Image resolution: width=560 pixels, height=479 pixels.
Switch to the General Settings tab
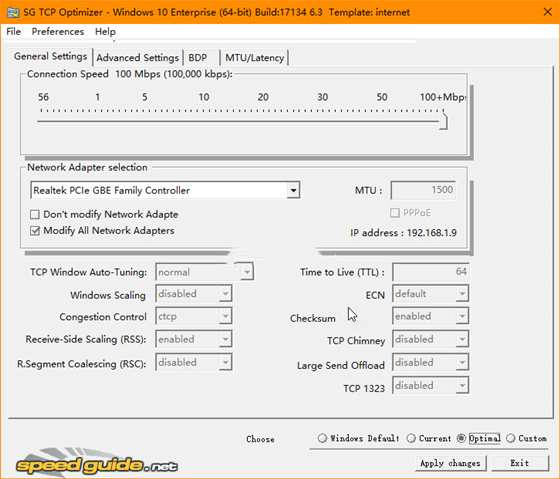click(51, 56)
